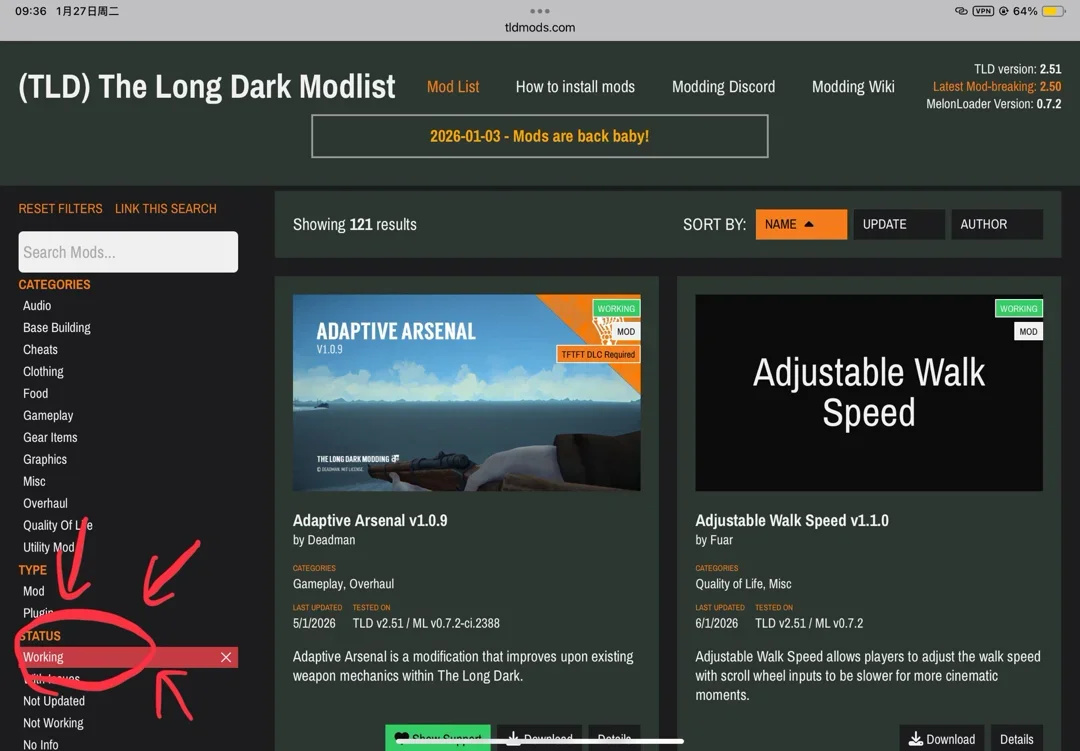Viewport: 1080px width, 751px height.
Task: Click the tldmods.com address bar
Action: click(x=539, y=28)
